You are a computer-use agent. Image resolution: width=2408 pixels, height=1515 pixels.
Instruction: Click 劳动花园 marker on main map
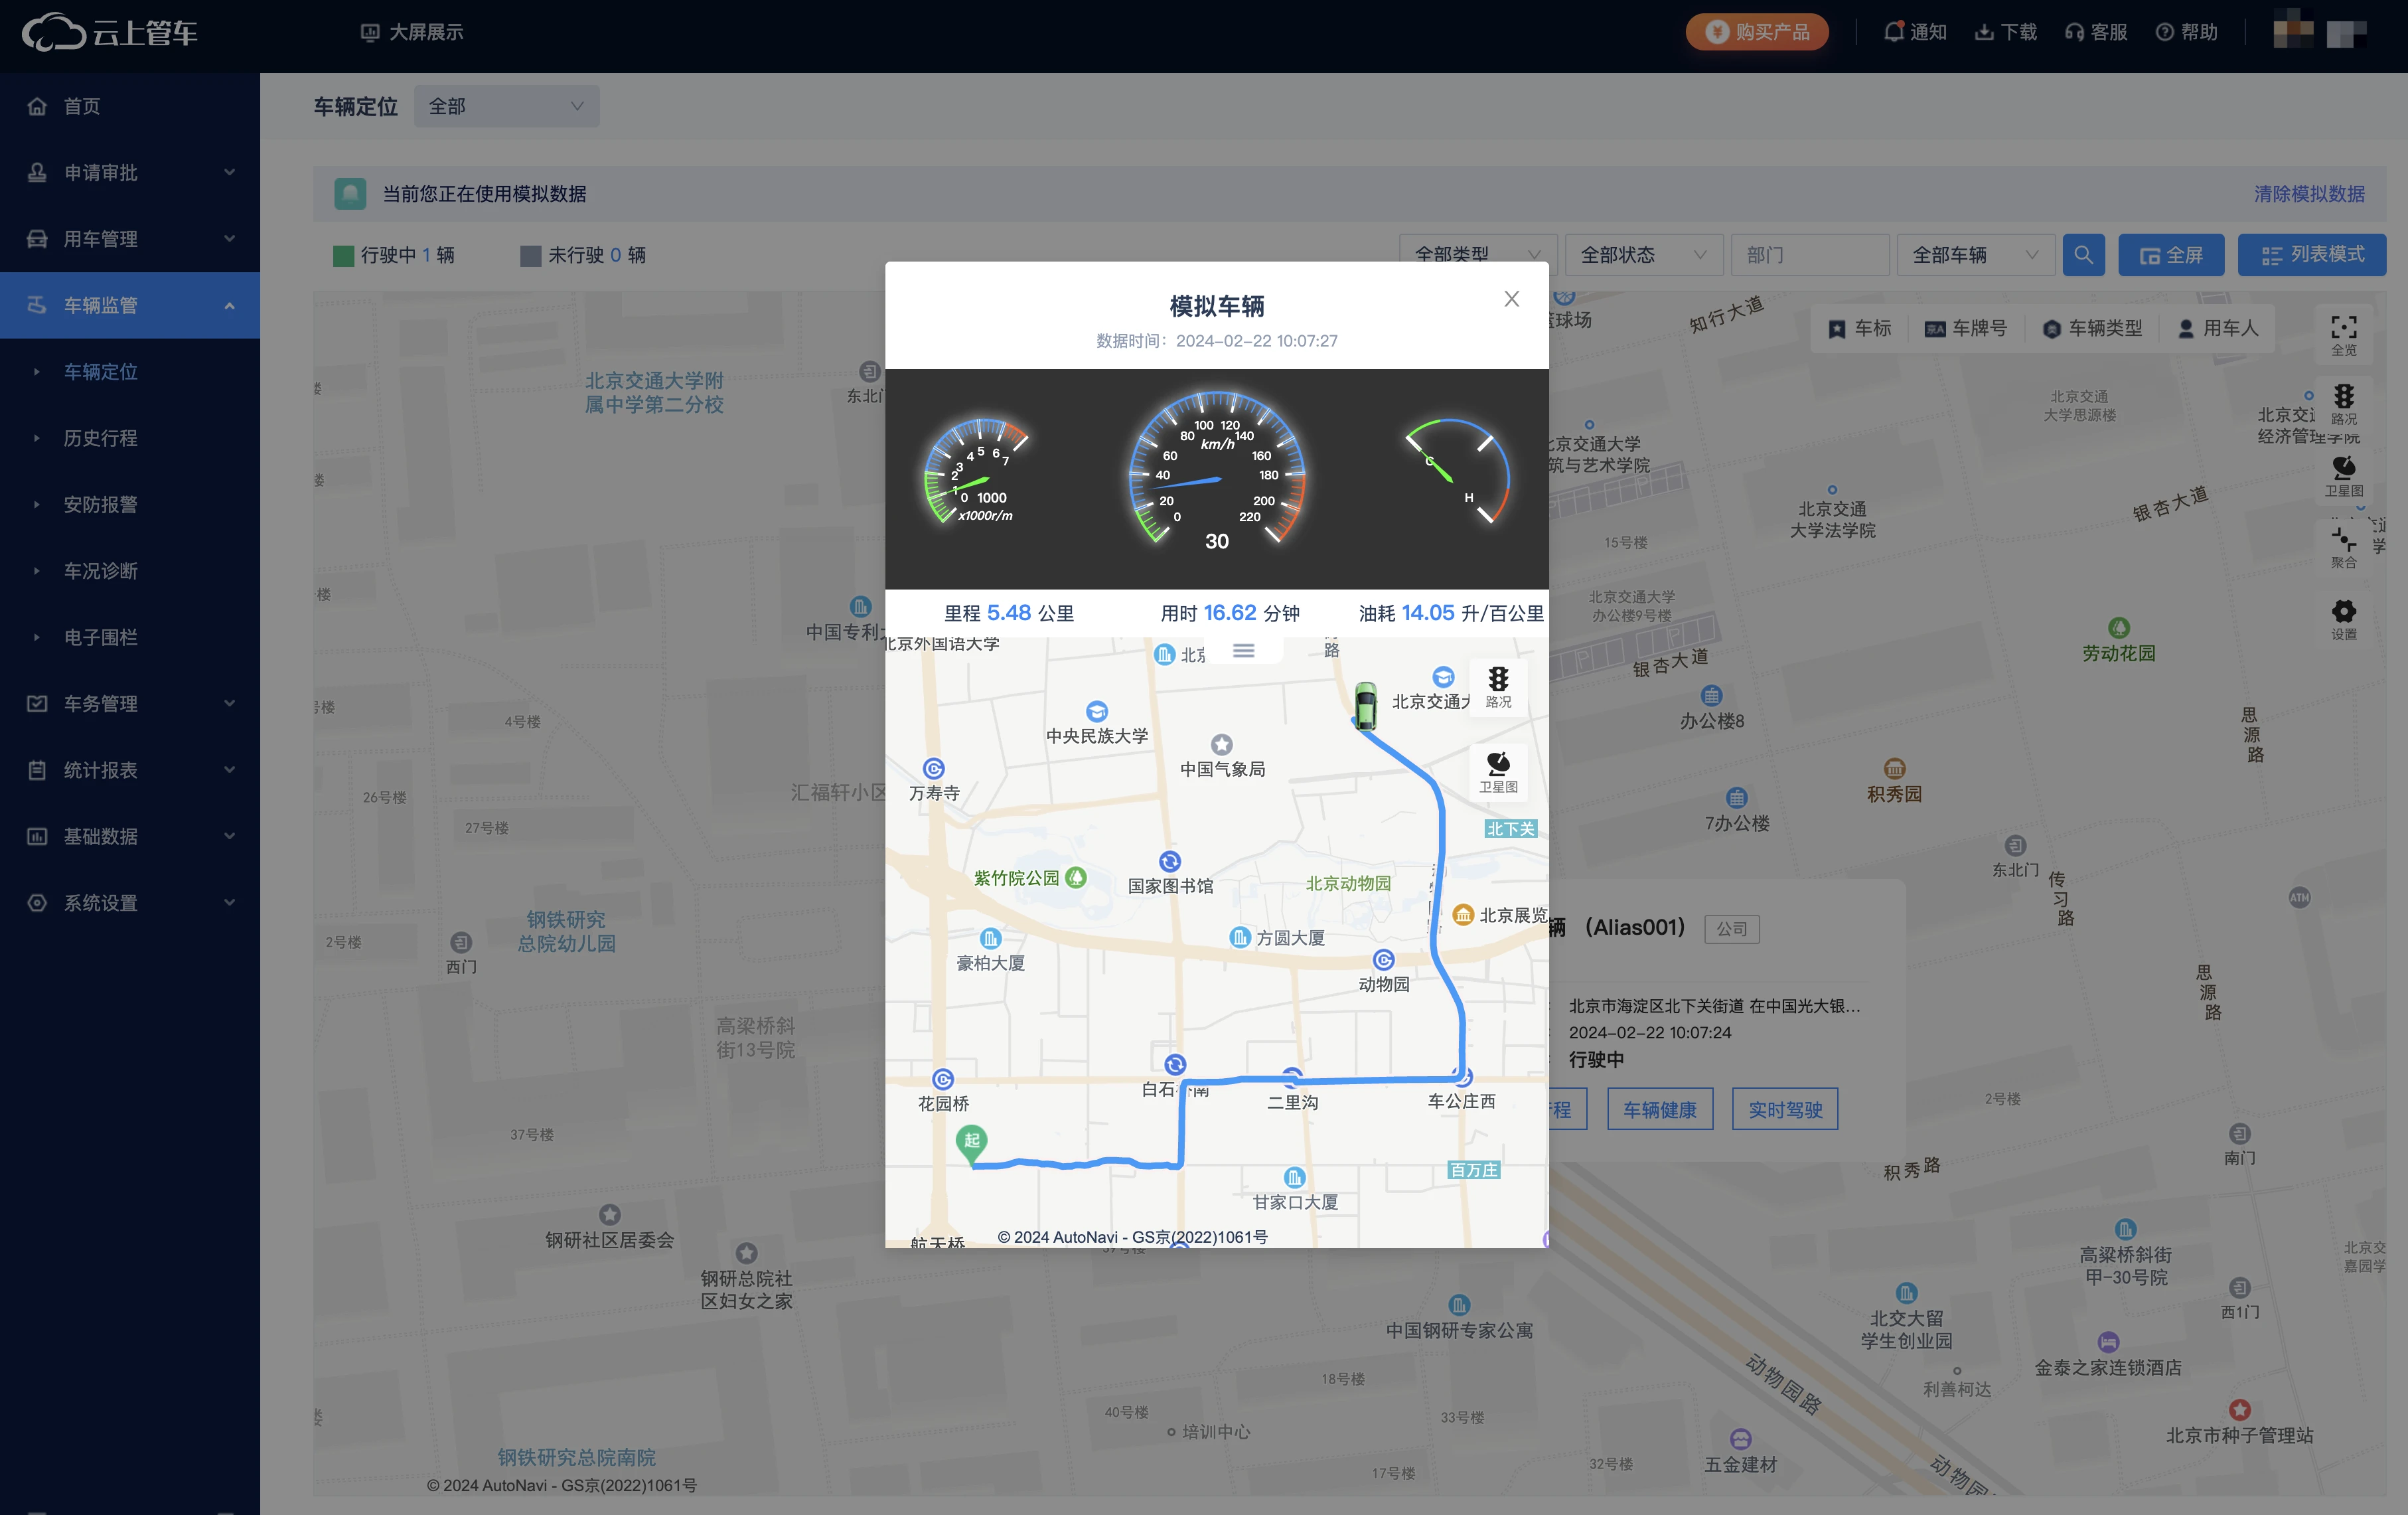(x=2119, y=628)
